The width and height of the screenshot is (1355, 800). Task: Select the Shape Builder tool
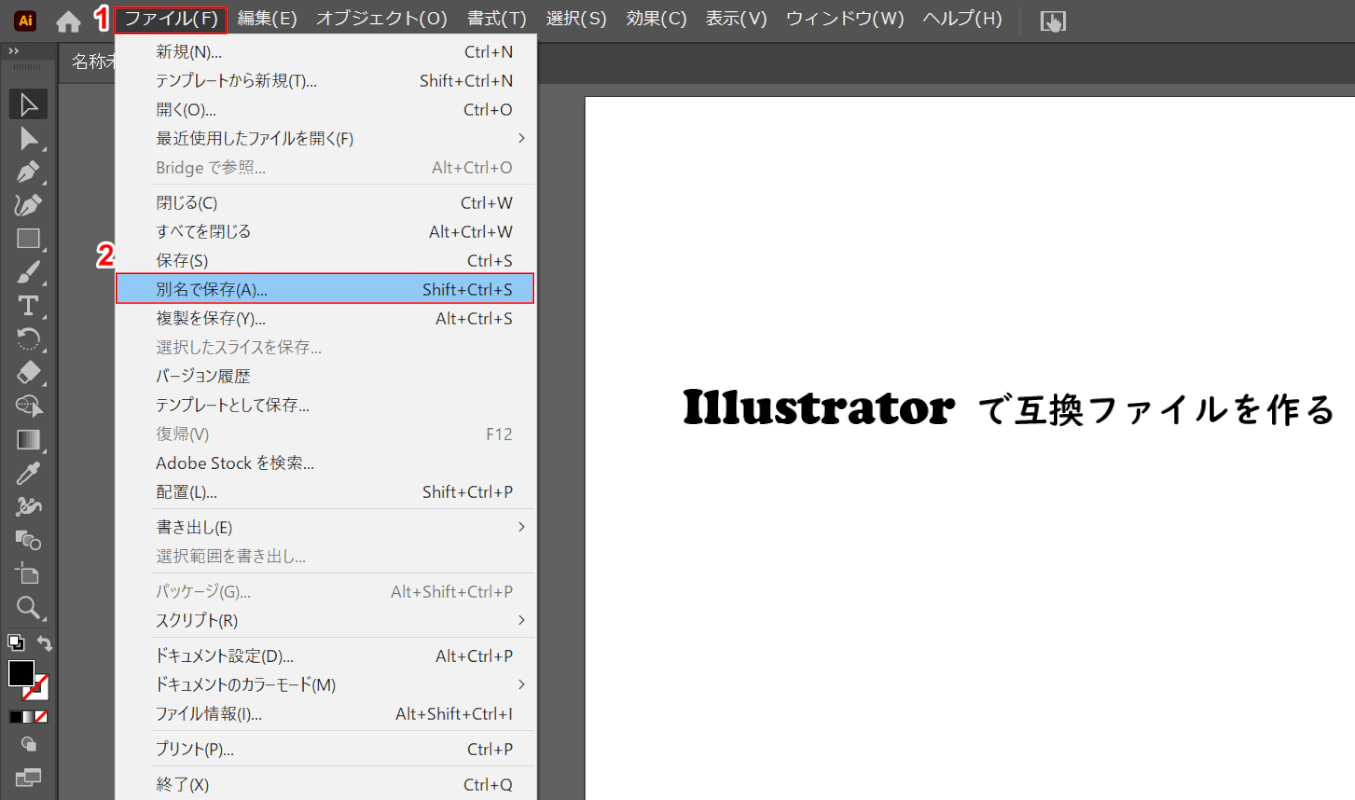(28, 406)
